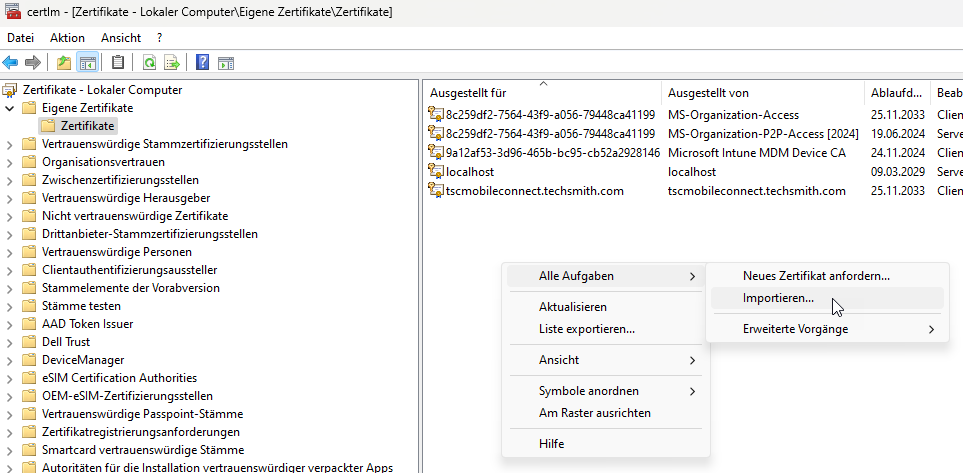Collapse the Eigene Zertifikate tree node
This screenshot has height=473, width=963.
[x=10, y=108]
